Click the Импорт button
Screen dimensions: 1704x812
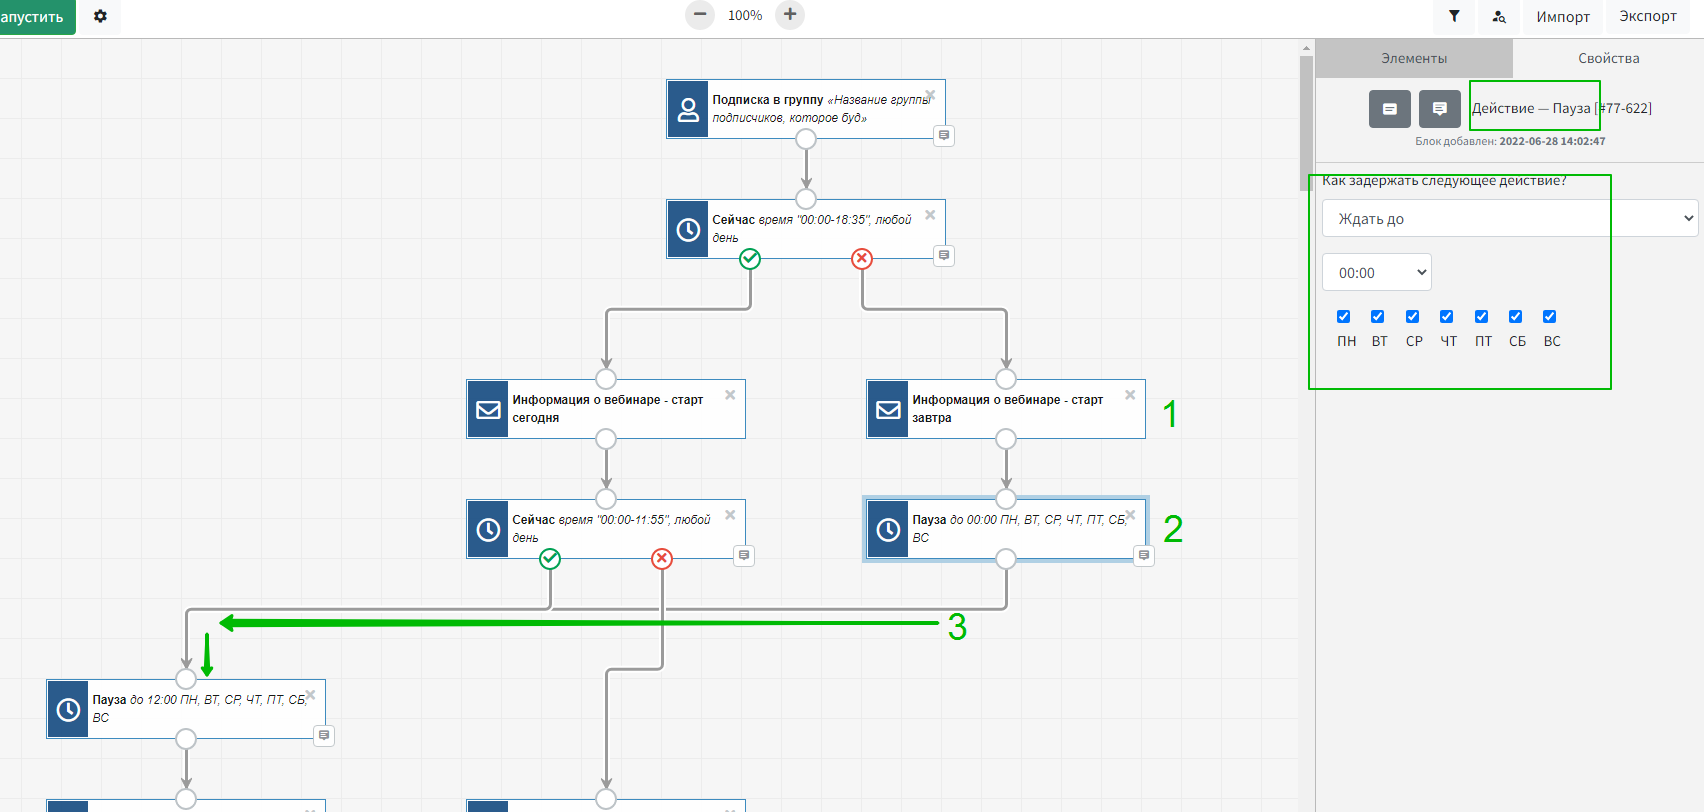[x=1562, y=17]
